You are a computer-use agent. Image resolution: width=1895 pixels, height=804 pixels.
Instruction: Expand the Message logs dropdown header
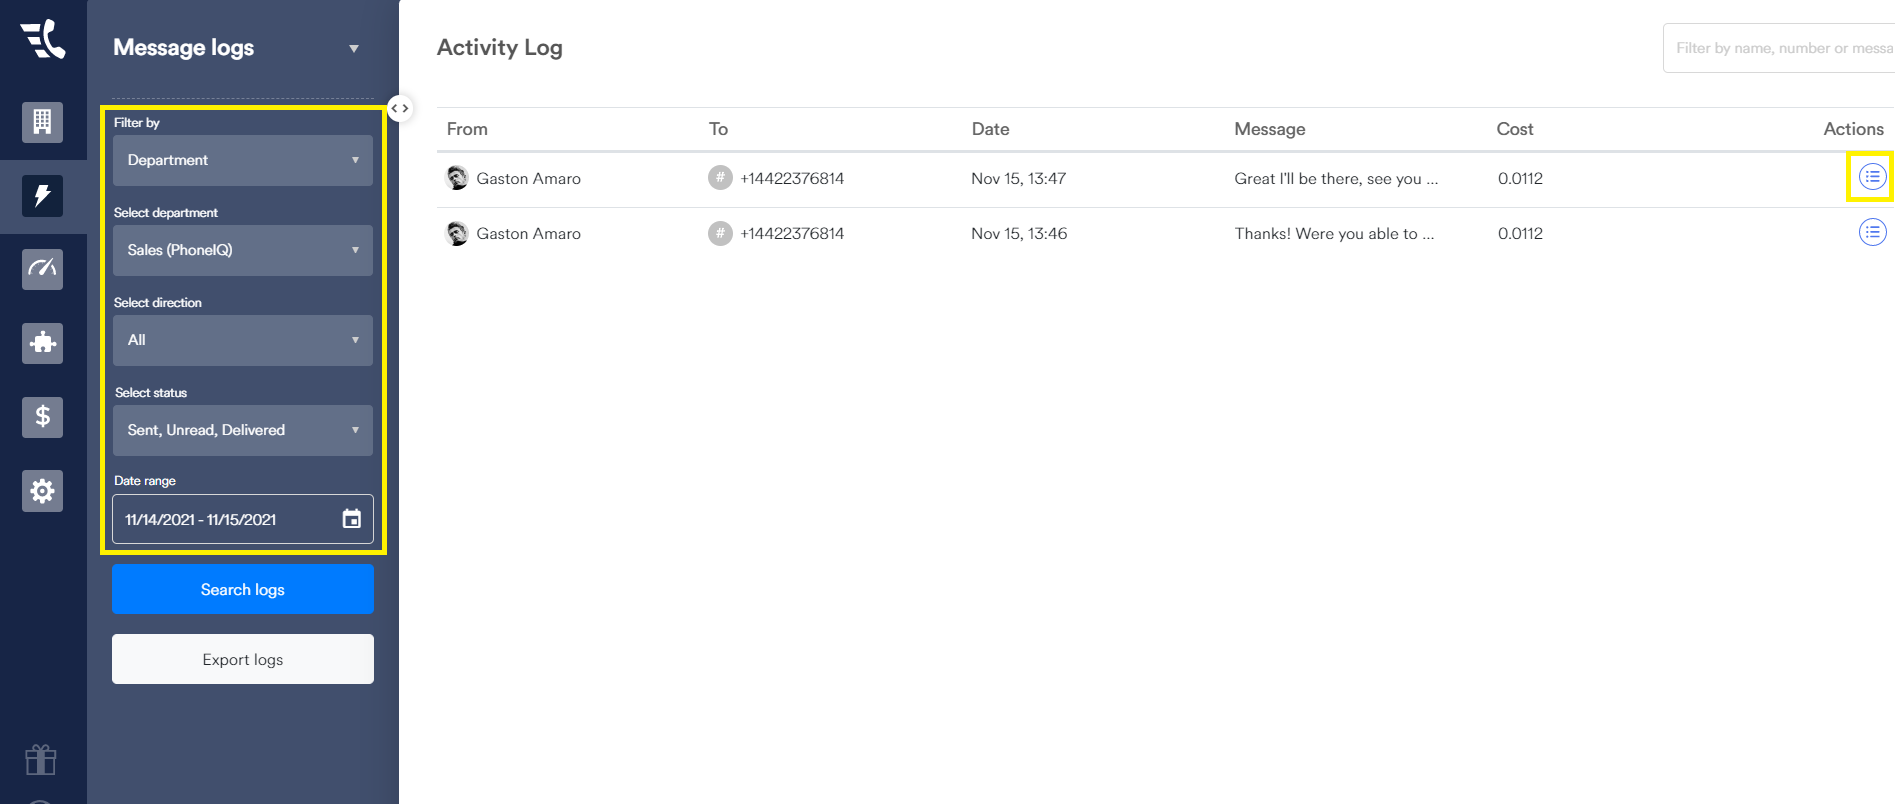[353, 49]
